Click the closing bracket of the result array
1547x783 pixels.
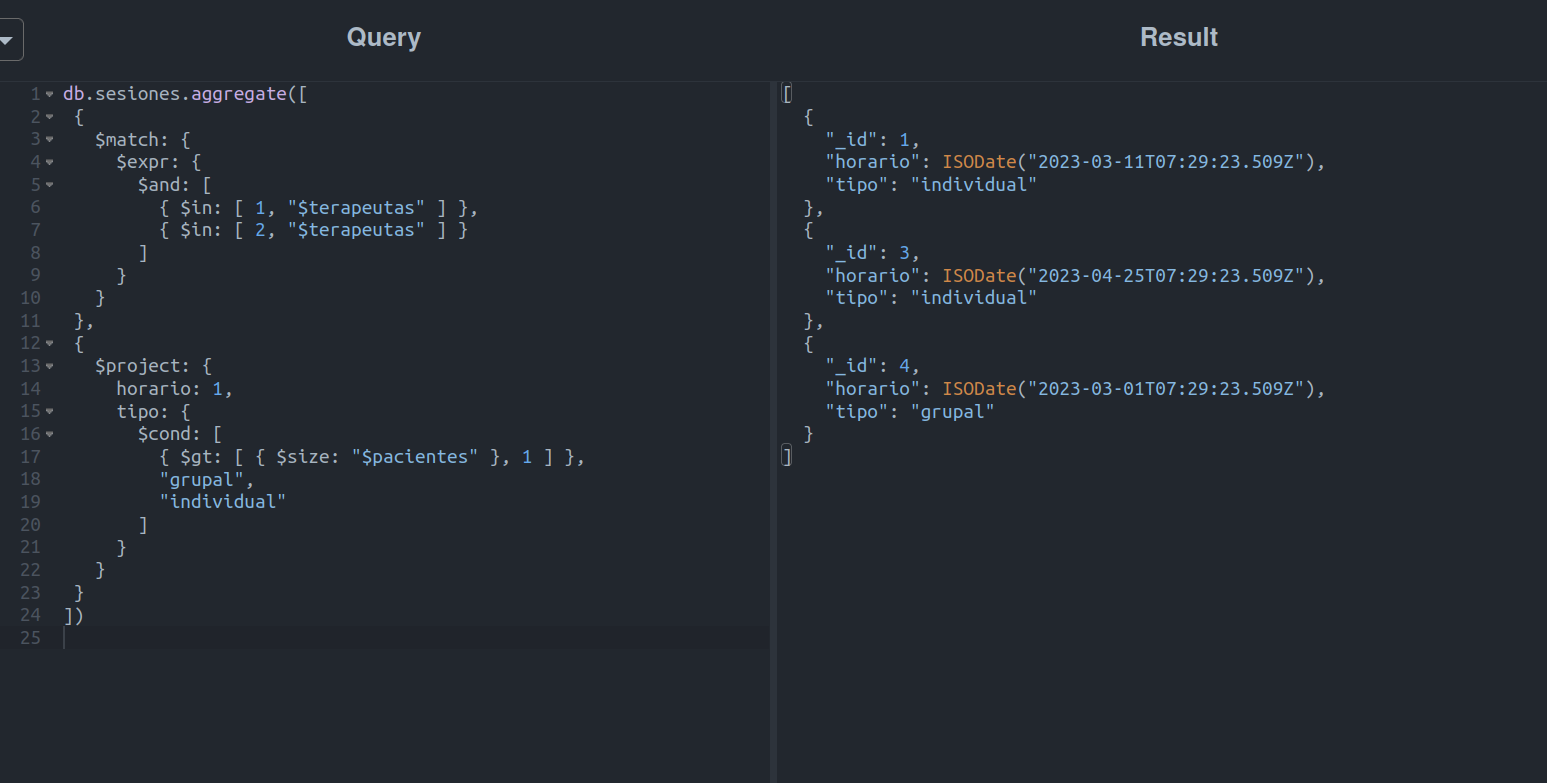pos(787,456)
